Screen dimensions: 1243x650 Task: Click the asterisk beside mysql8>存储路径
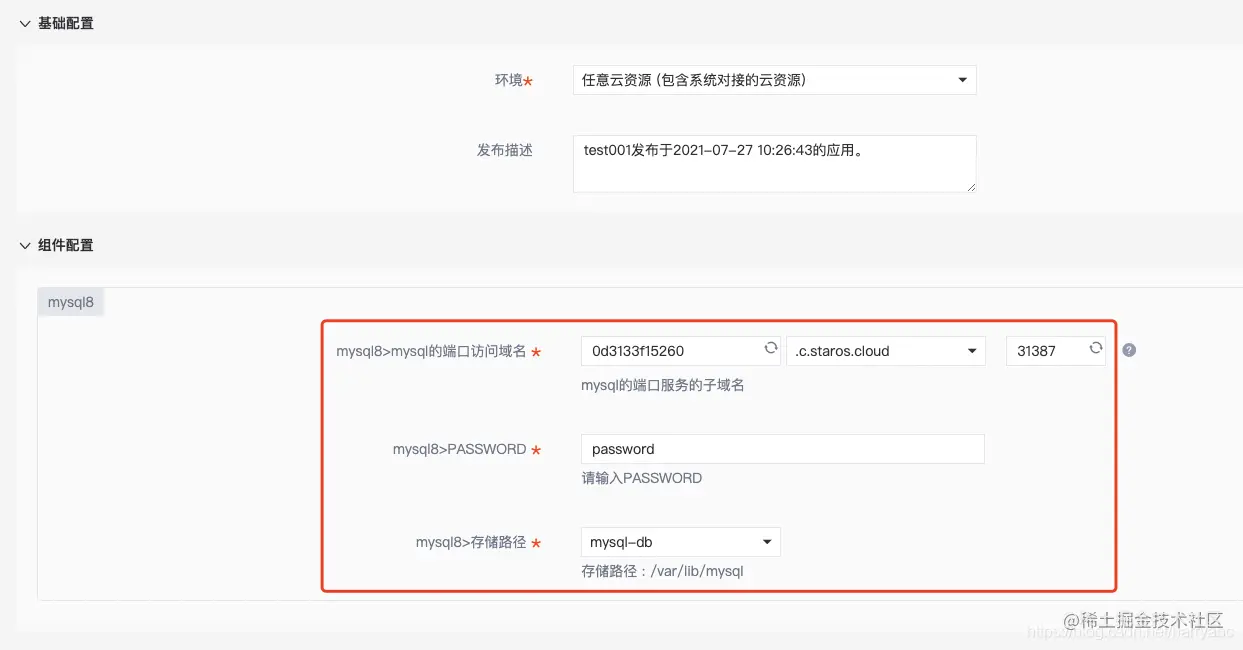pos(535,542)
